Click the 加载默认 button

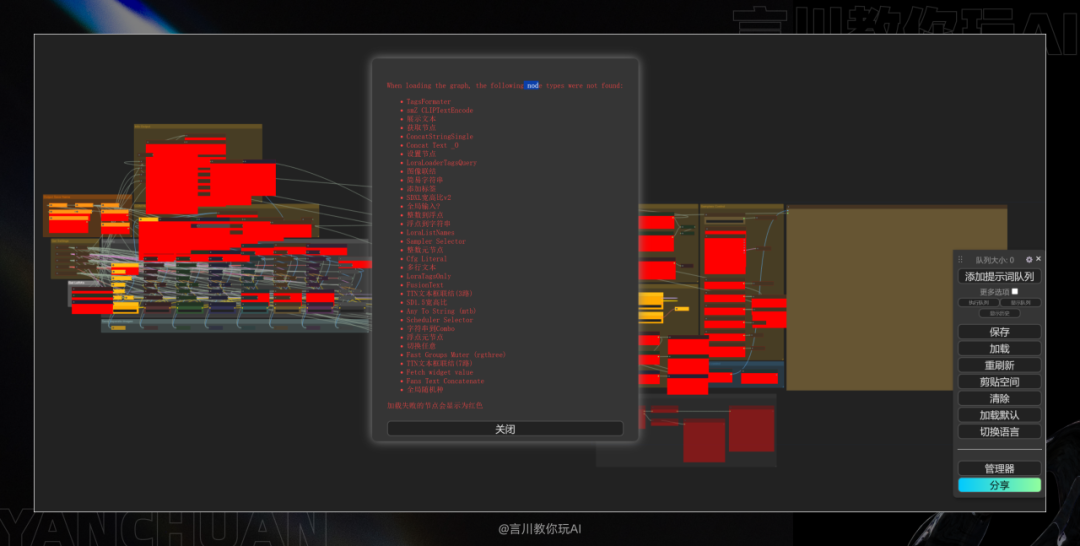pyautogui.click(x=999, y=414)
